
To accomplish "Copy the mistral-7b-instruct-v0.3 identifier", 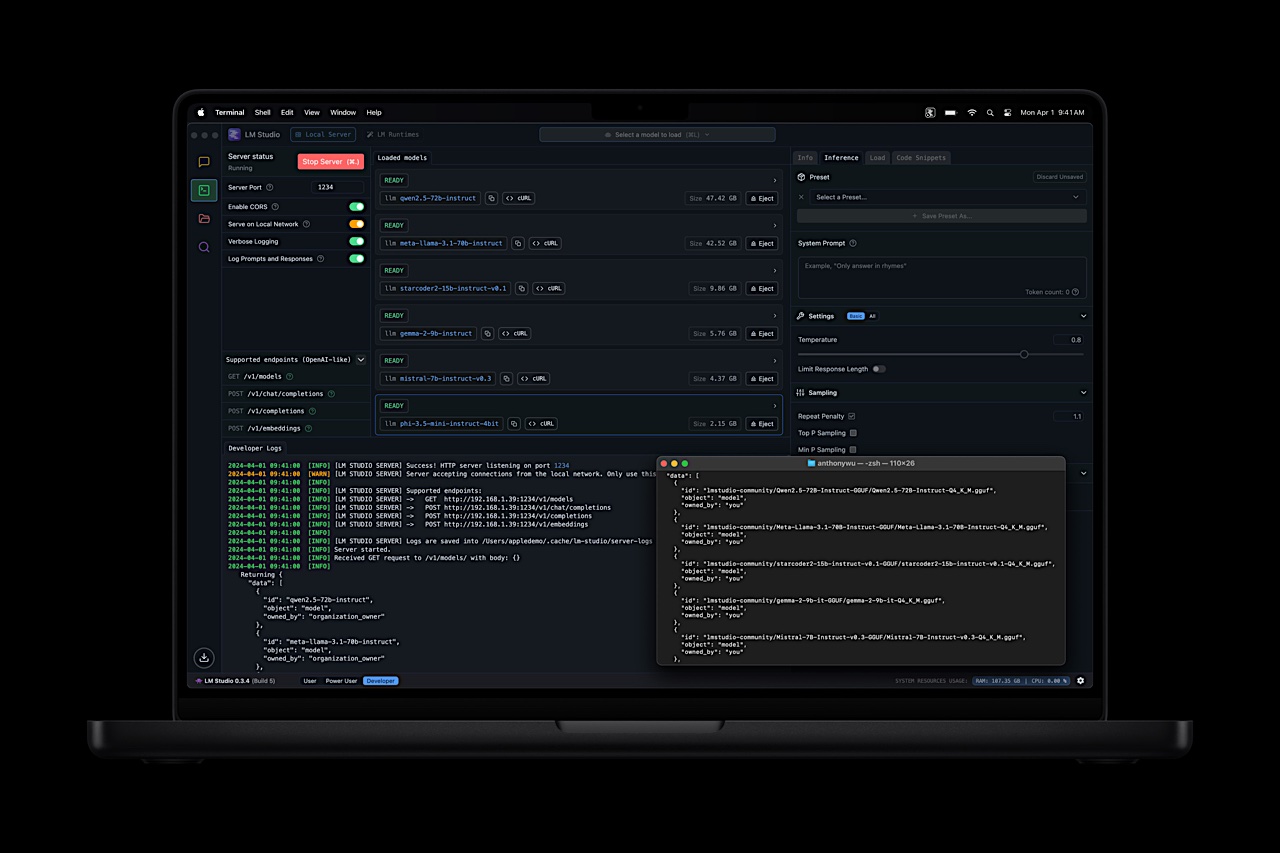I will pos(506,378).
